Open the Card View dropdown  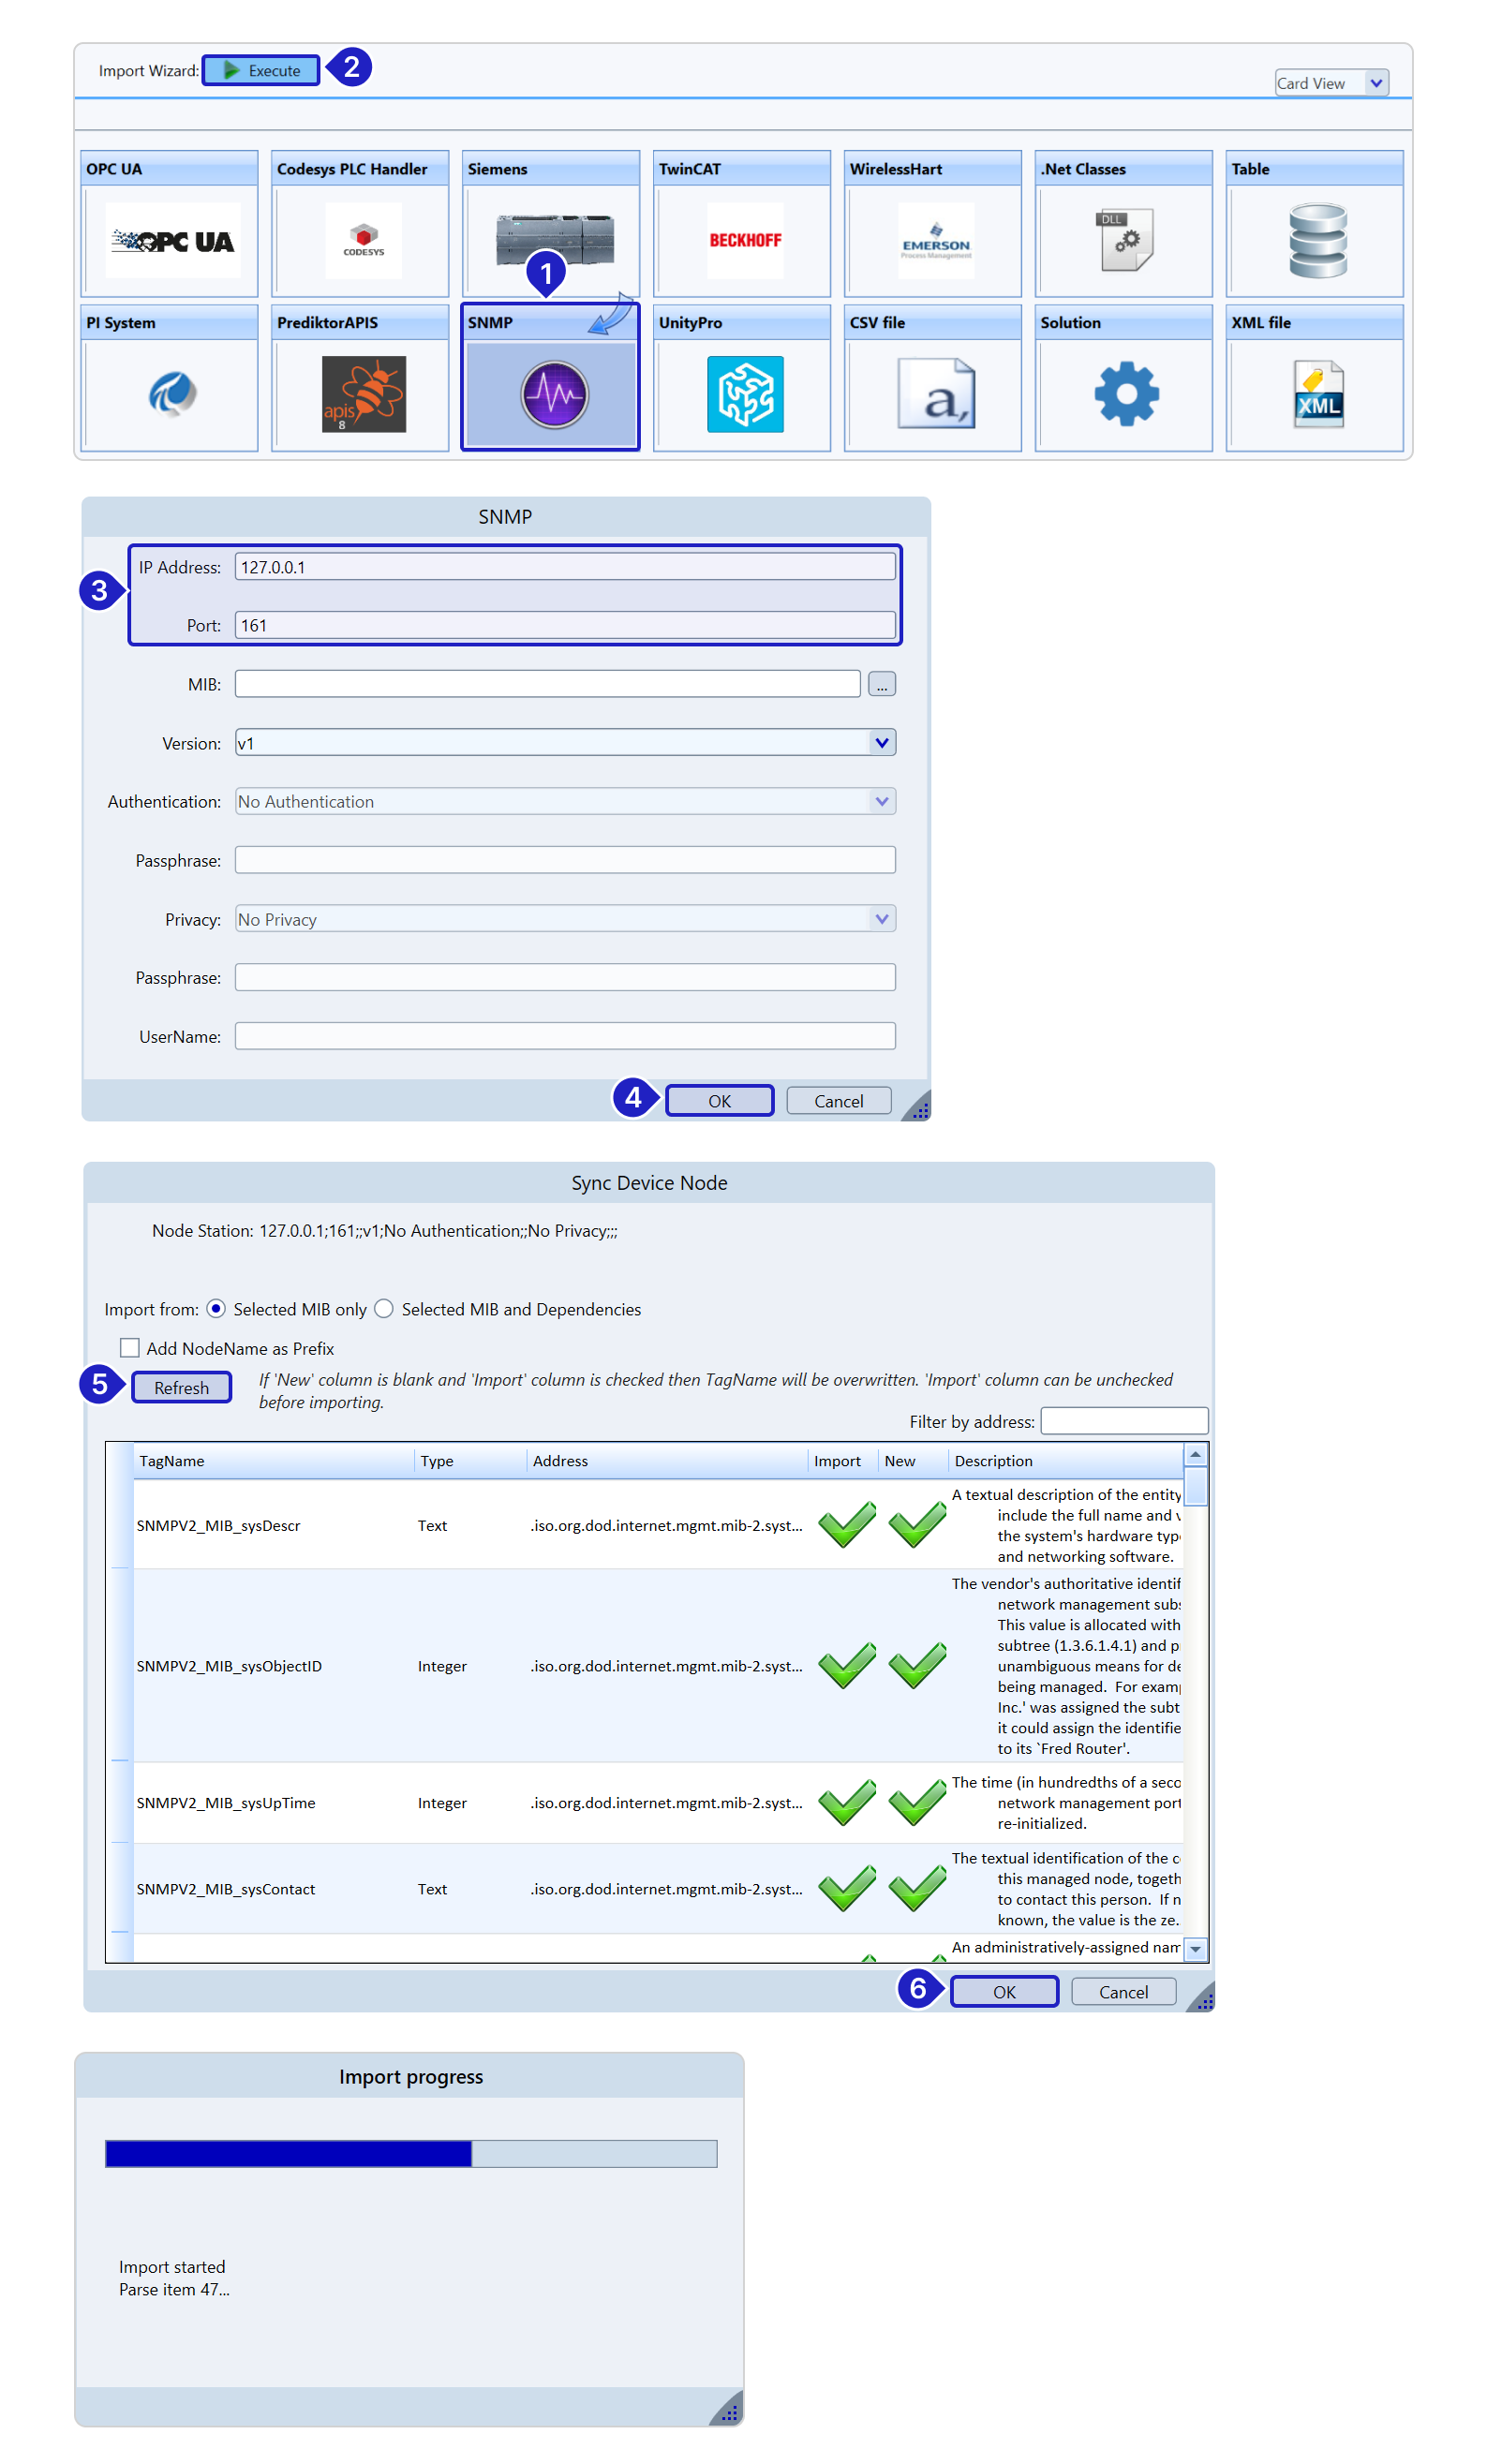1330,83
